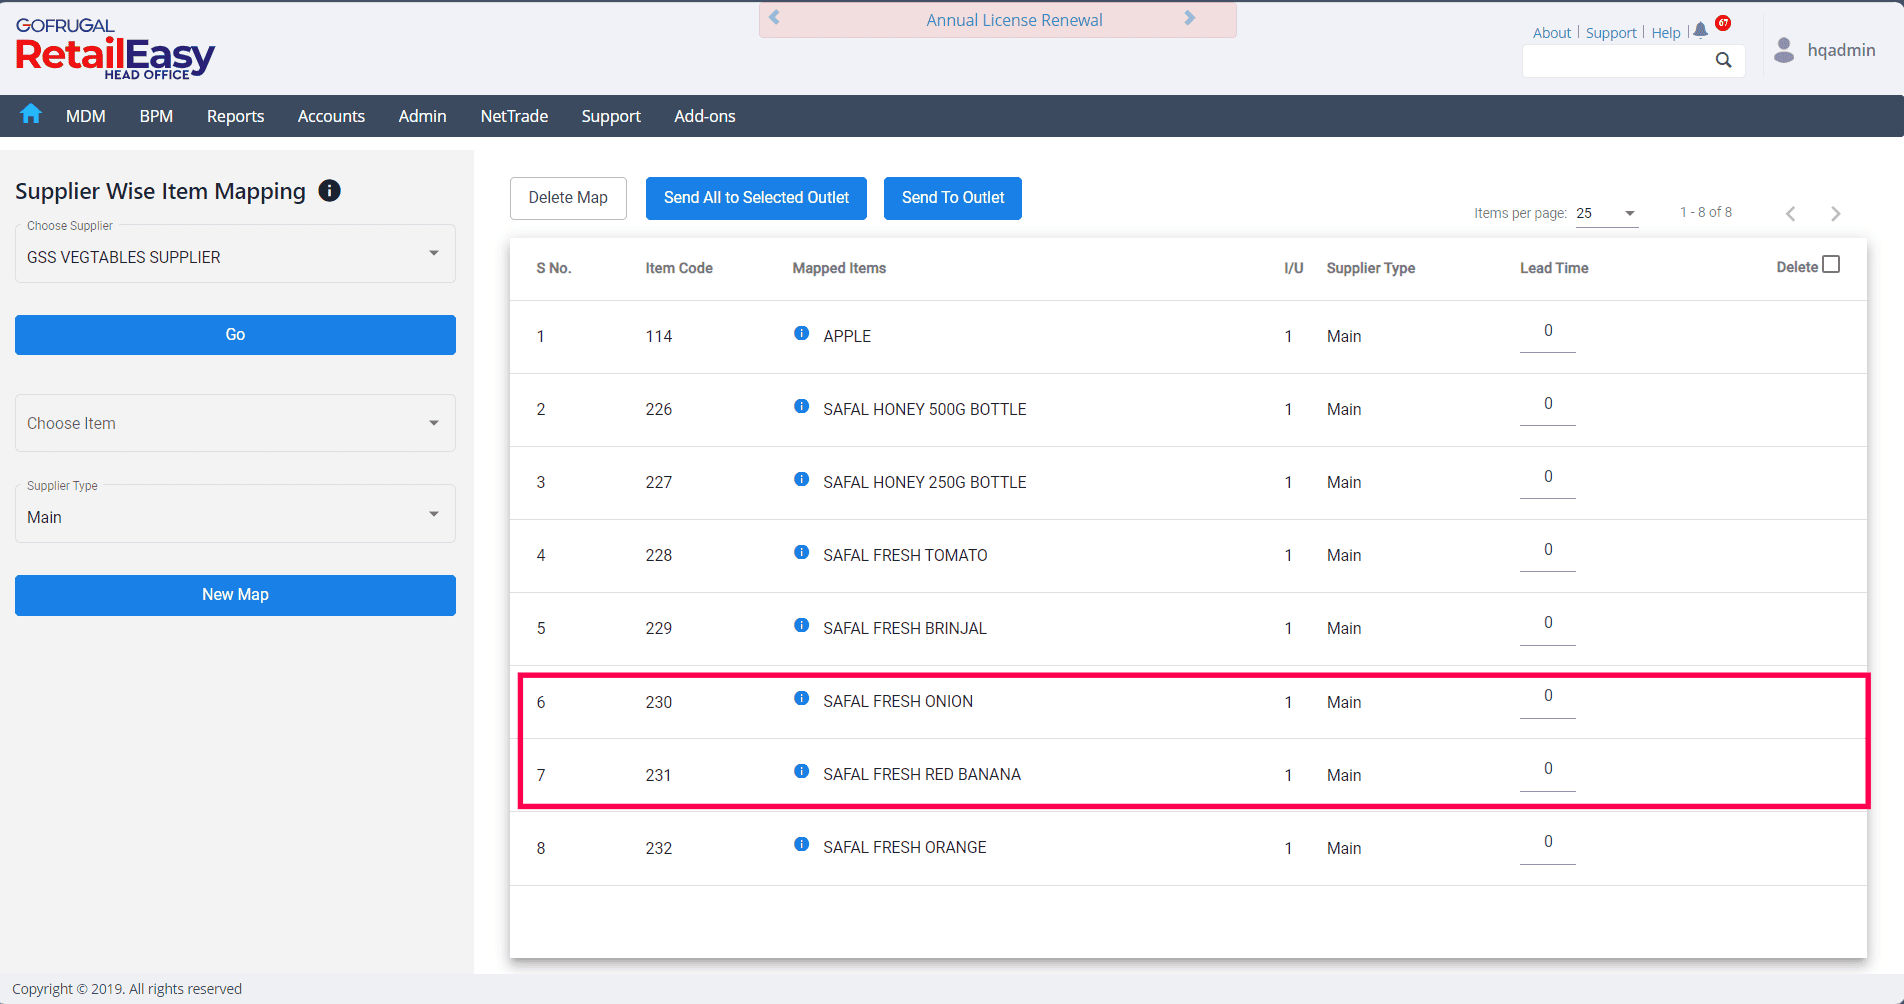Screen dimensions: 1904x1004
Task: Click item code 230
Action: pyautogui.click(x=659, y=702)
